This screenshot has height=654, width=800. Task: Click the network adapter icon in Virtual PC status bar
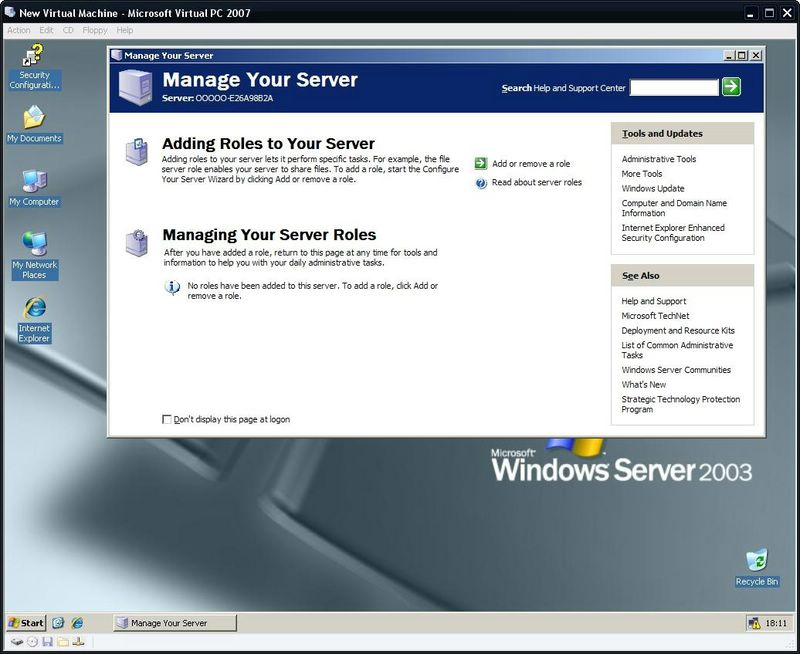(78, 641)
